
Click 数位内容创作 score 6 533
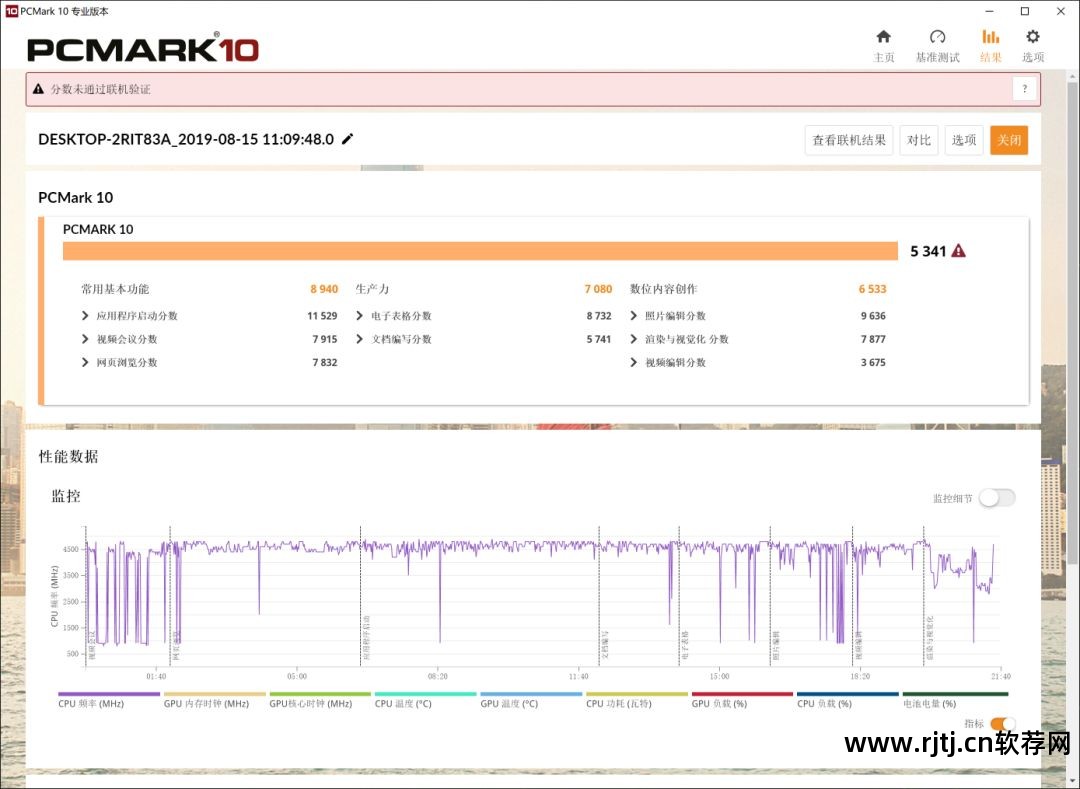872,289
